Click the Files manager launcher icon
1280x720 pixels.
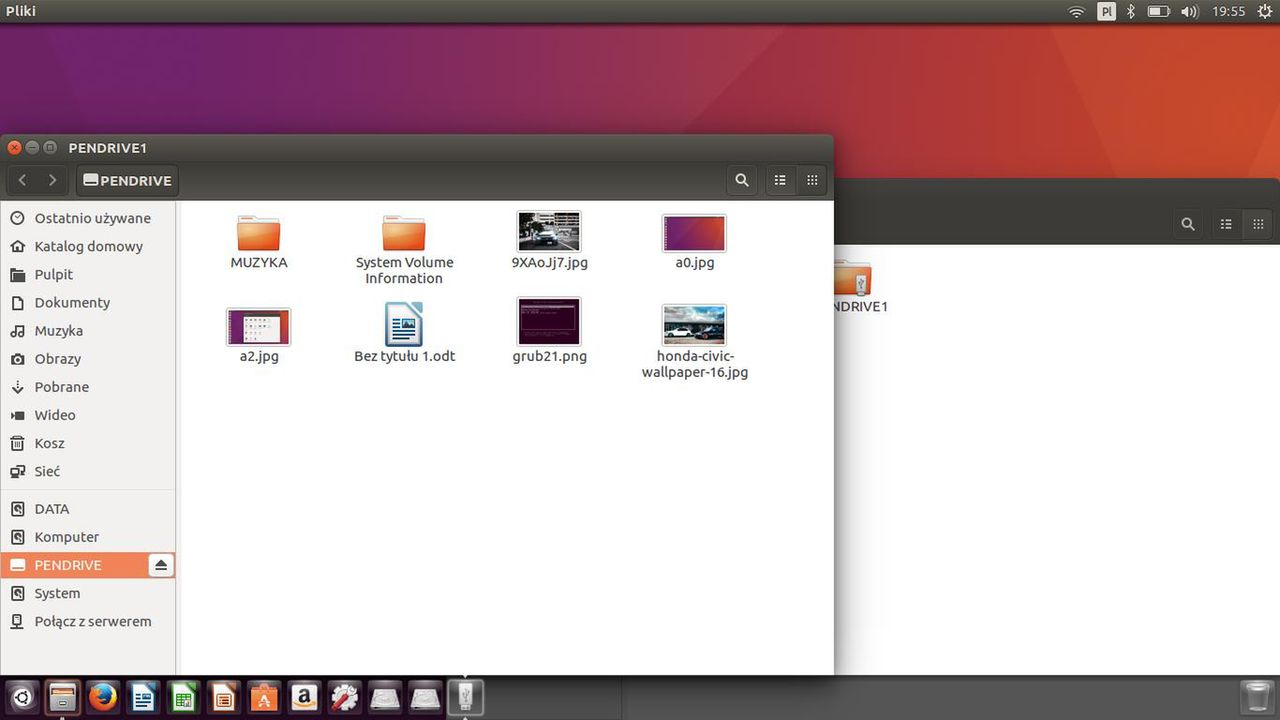click(63, 697)
